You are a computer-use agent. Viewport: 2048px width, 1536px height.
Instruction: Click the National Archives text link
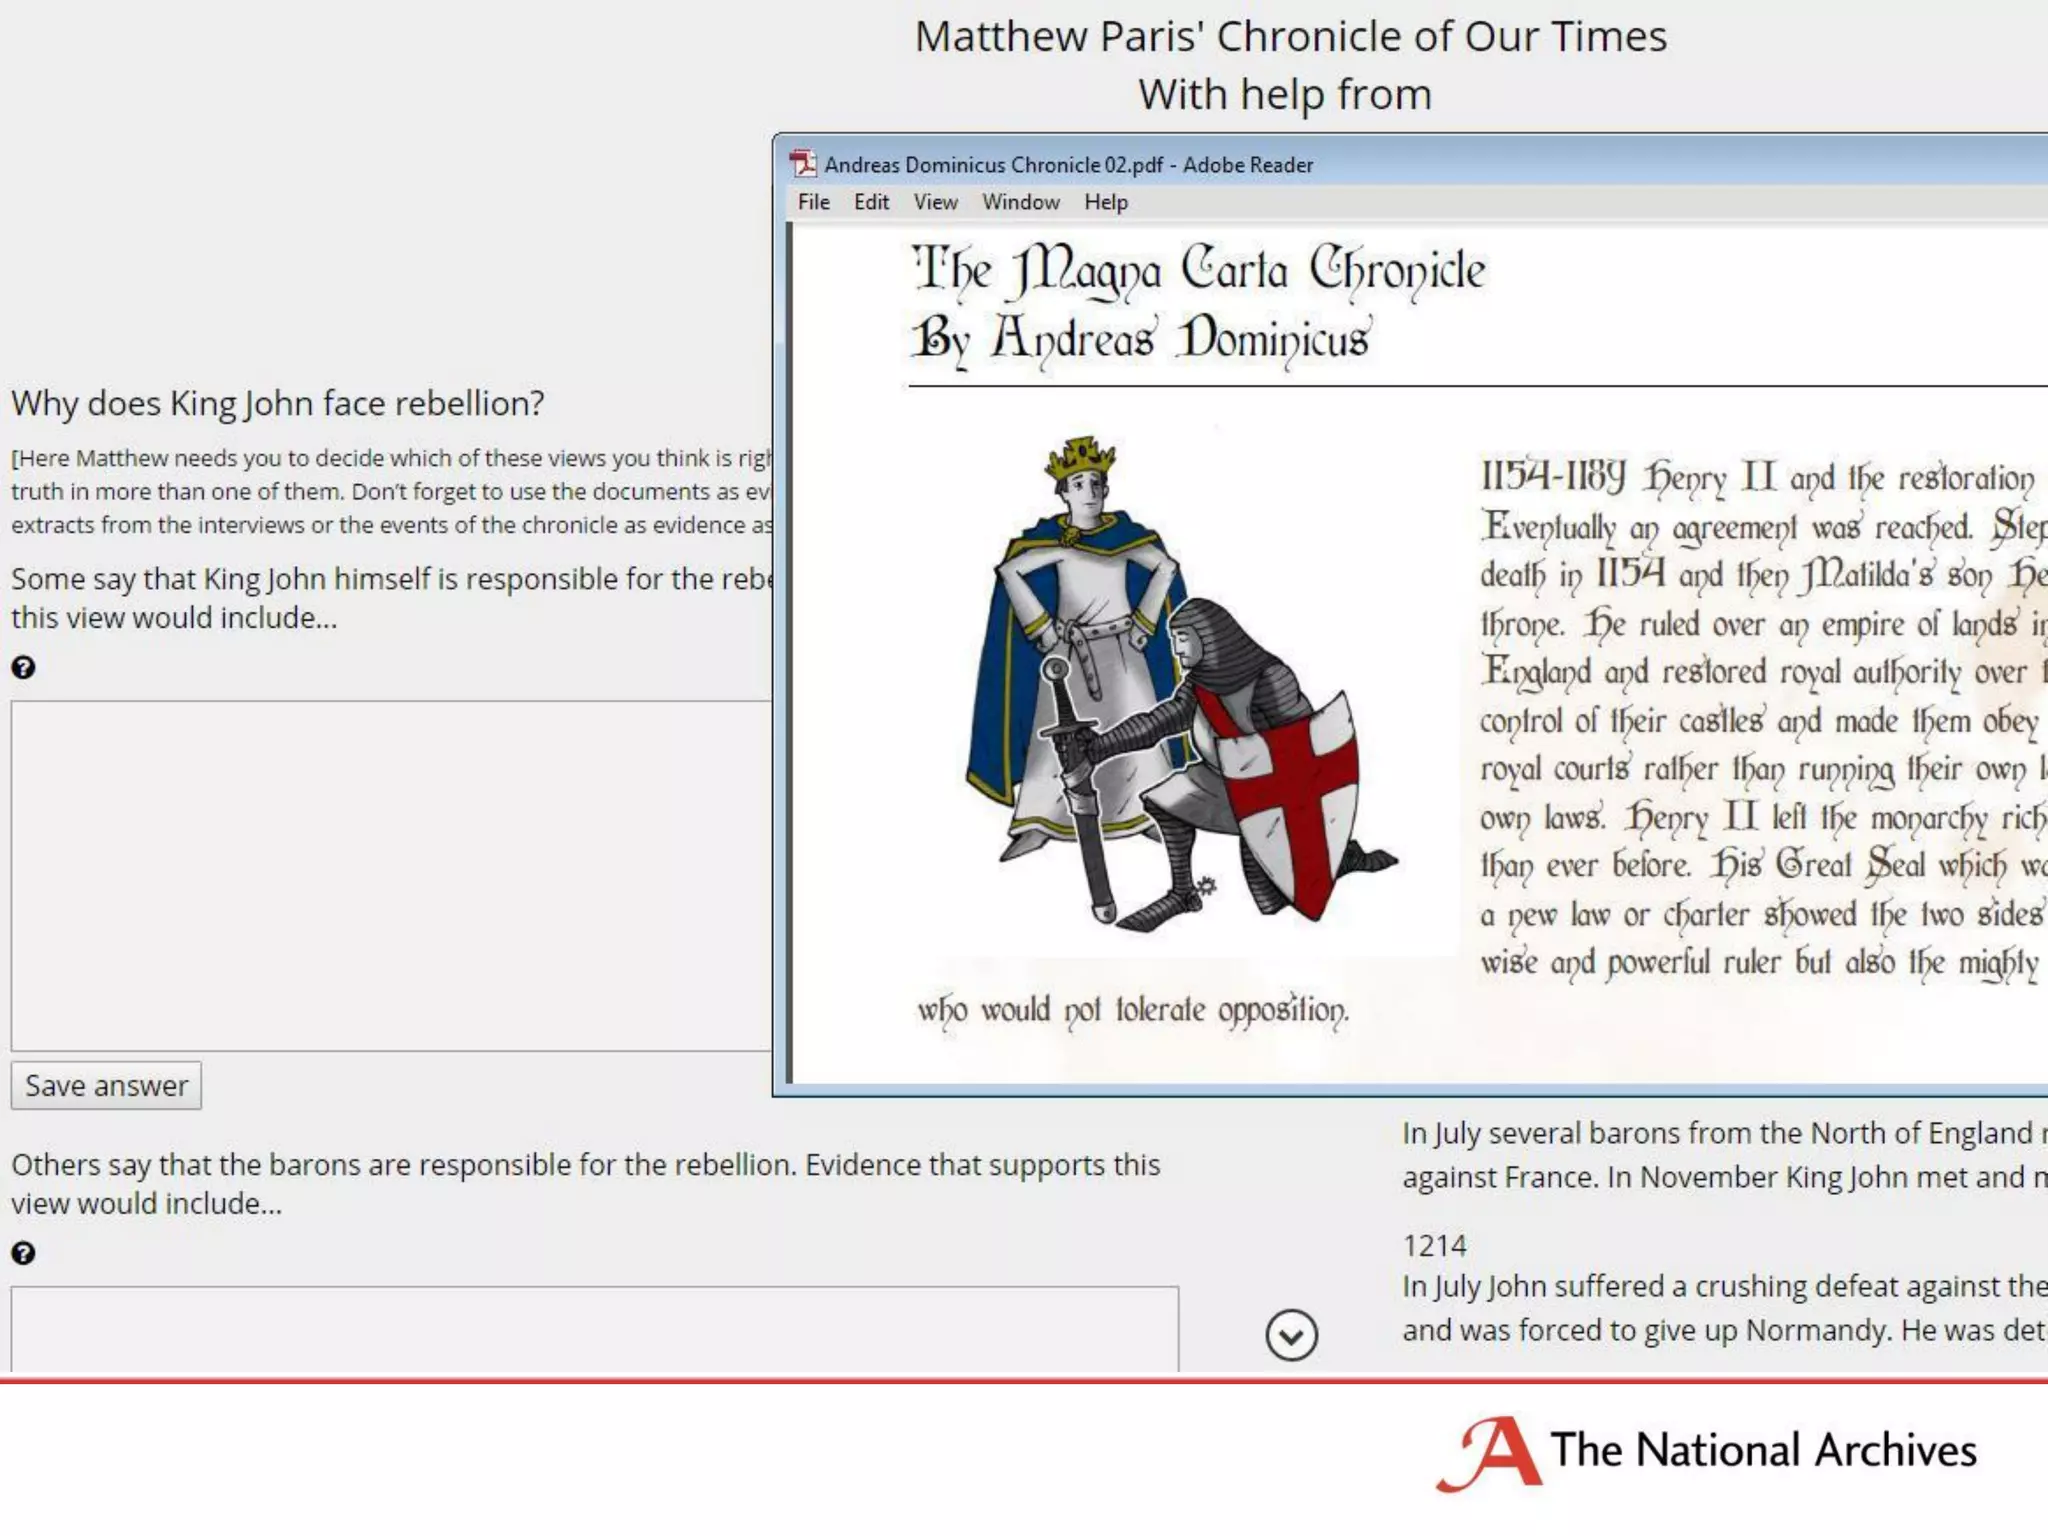click(x=1763, y=1450)
